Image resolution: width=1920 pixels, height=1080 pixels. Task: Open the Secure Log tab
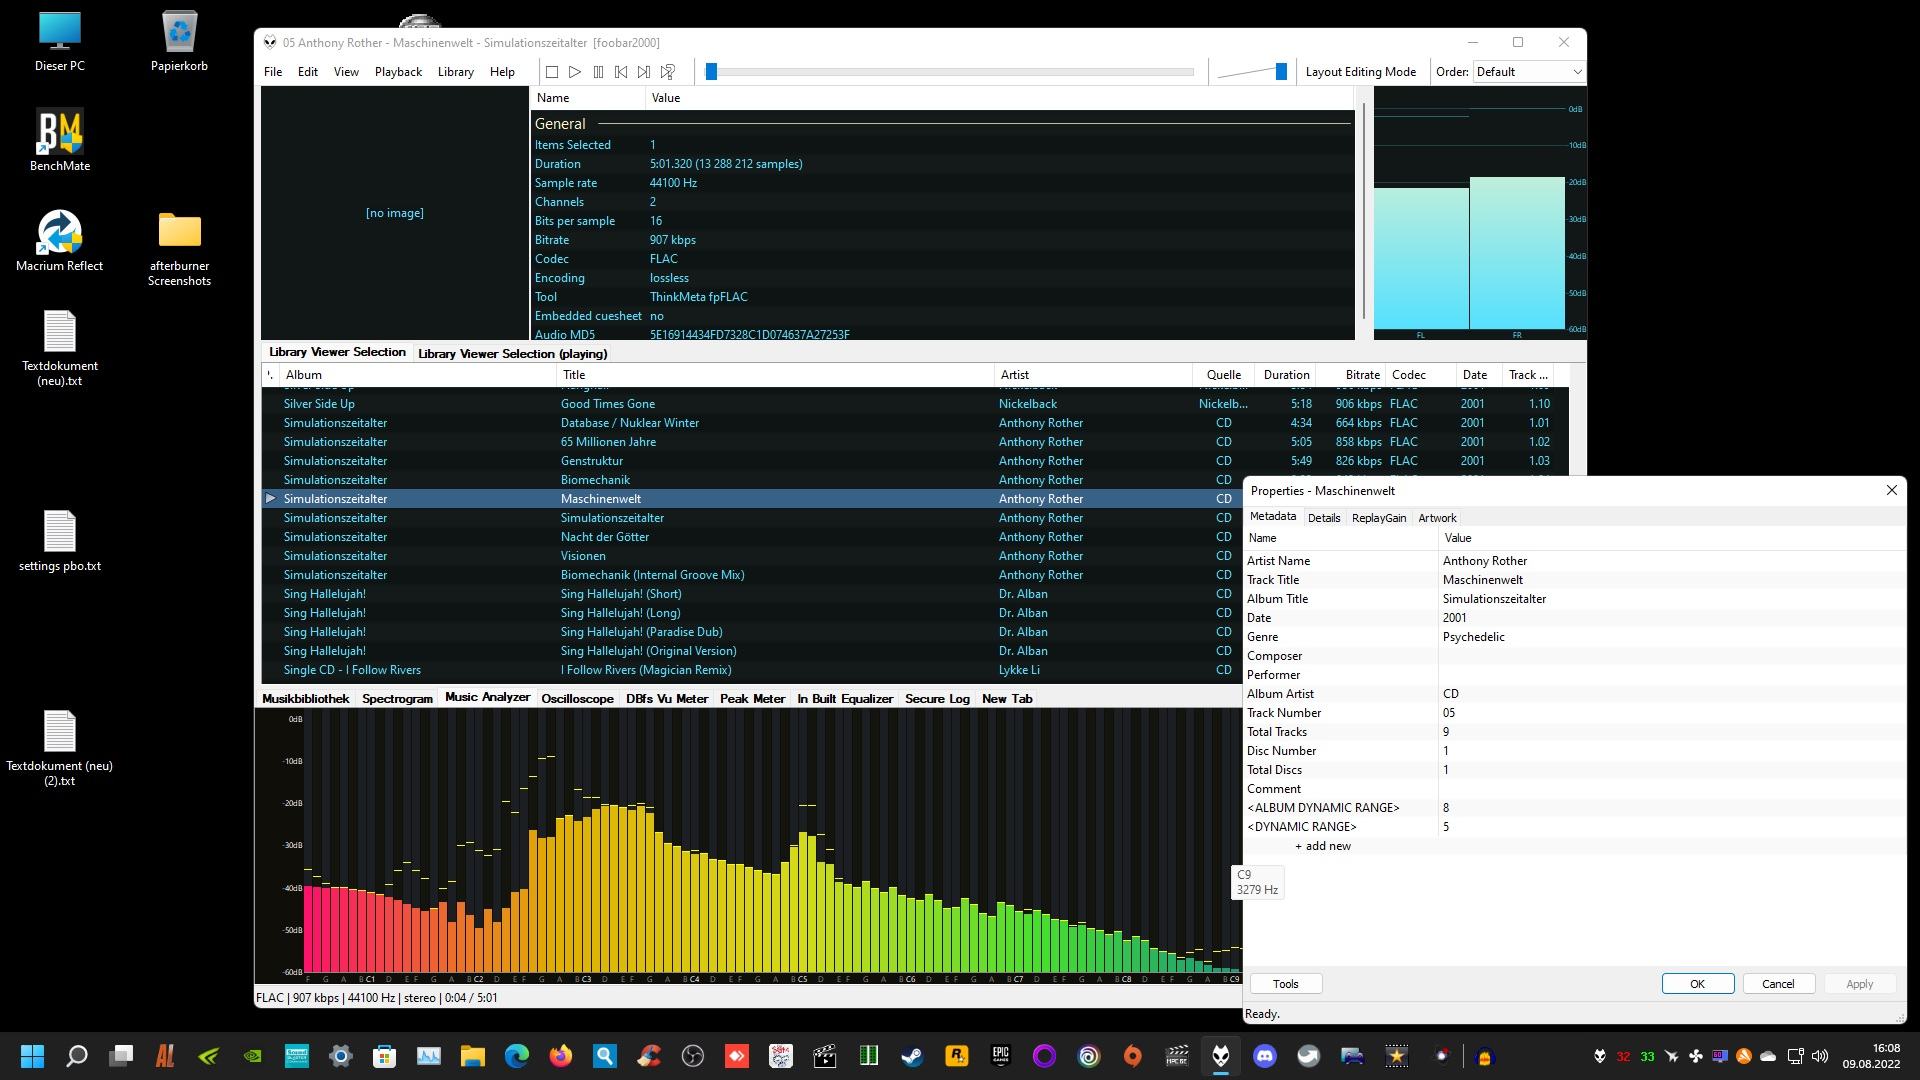click(x=937, y=699)
